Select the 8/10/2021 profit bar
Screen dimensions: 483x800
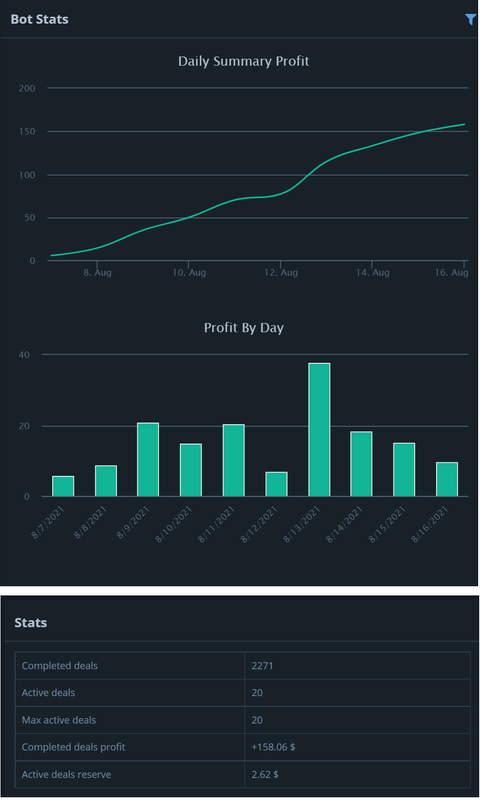tap(191, 470)
